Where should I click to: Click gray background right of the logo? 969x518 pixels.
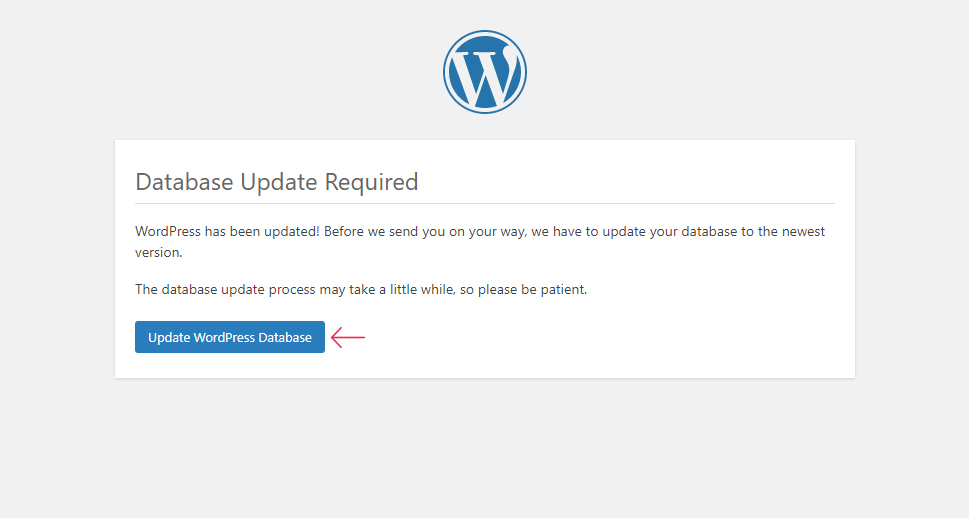[x=742, y=72]
